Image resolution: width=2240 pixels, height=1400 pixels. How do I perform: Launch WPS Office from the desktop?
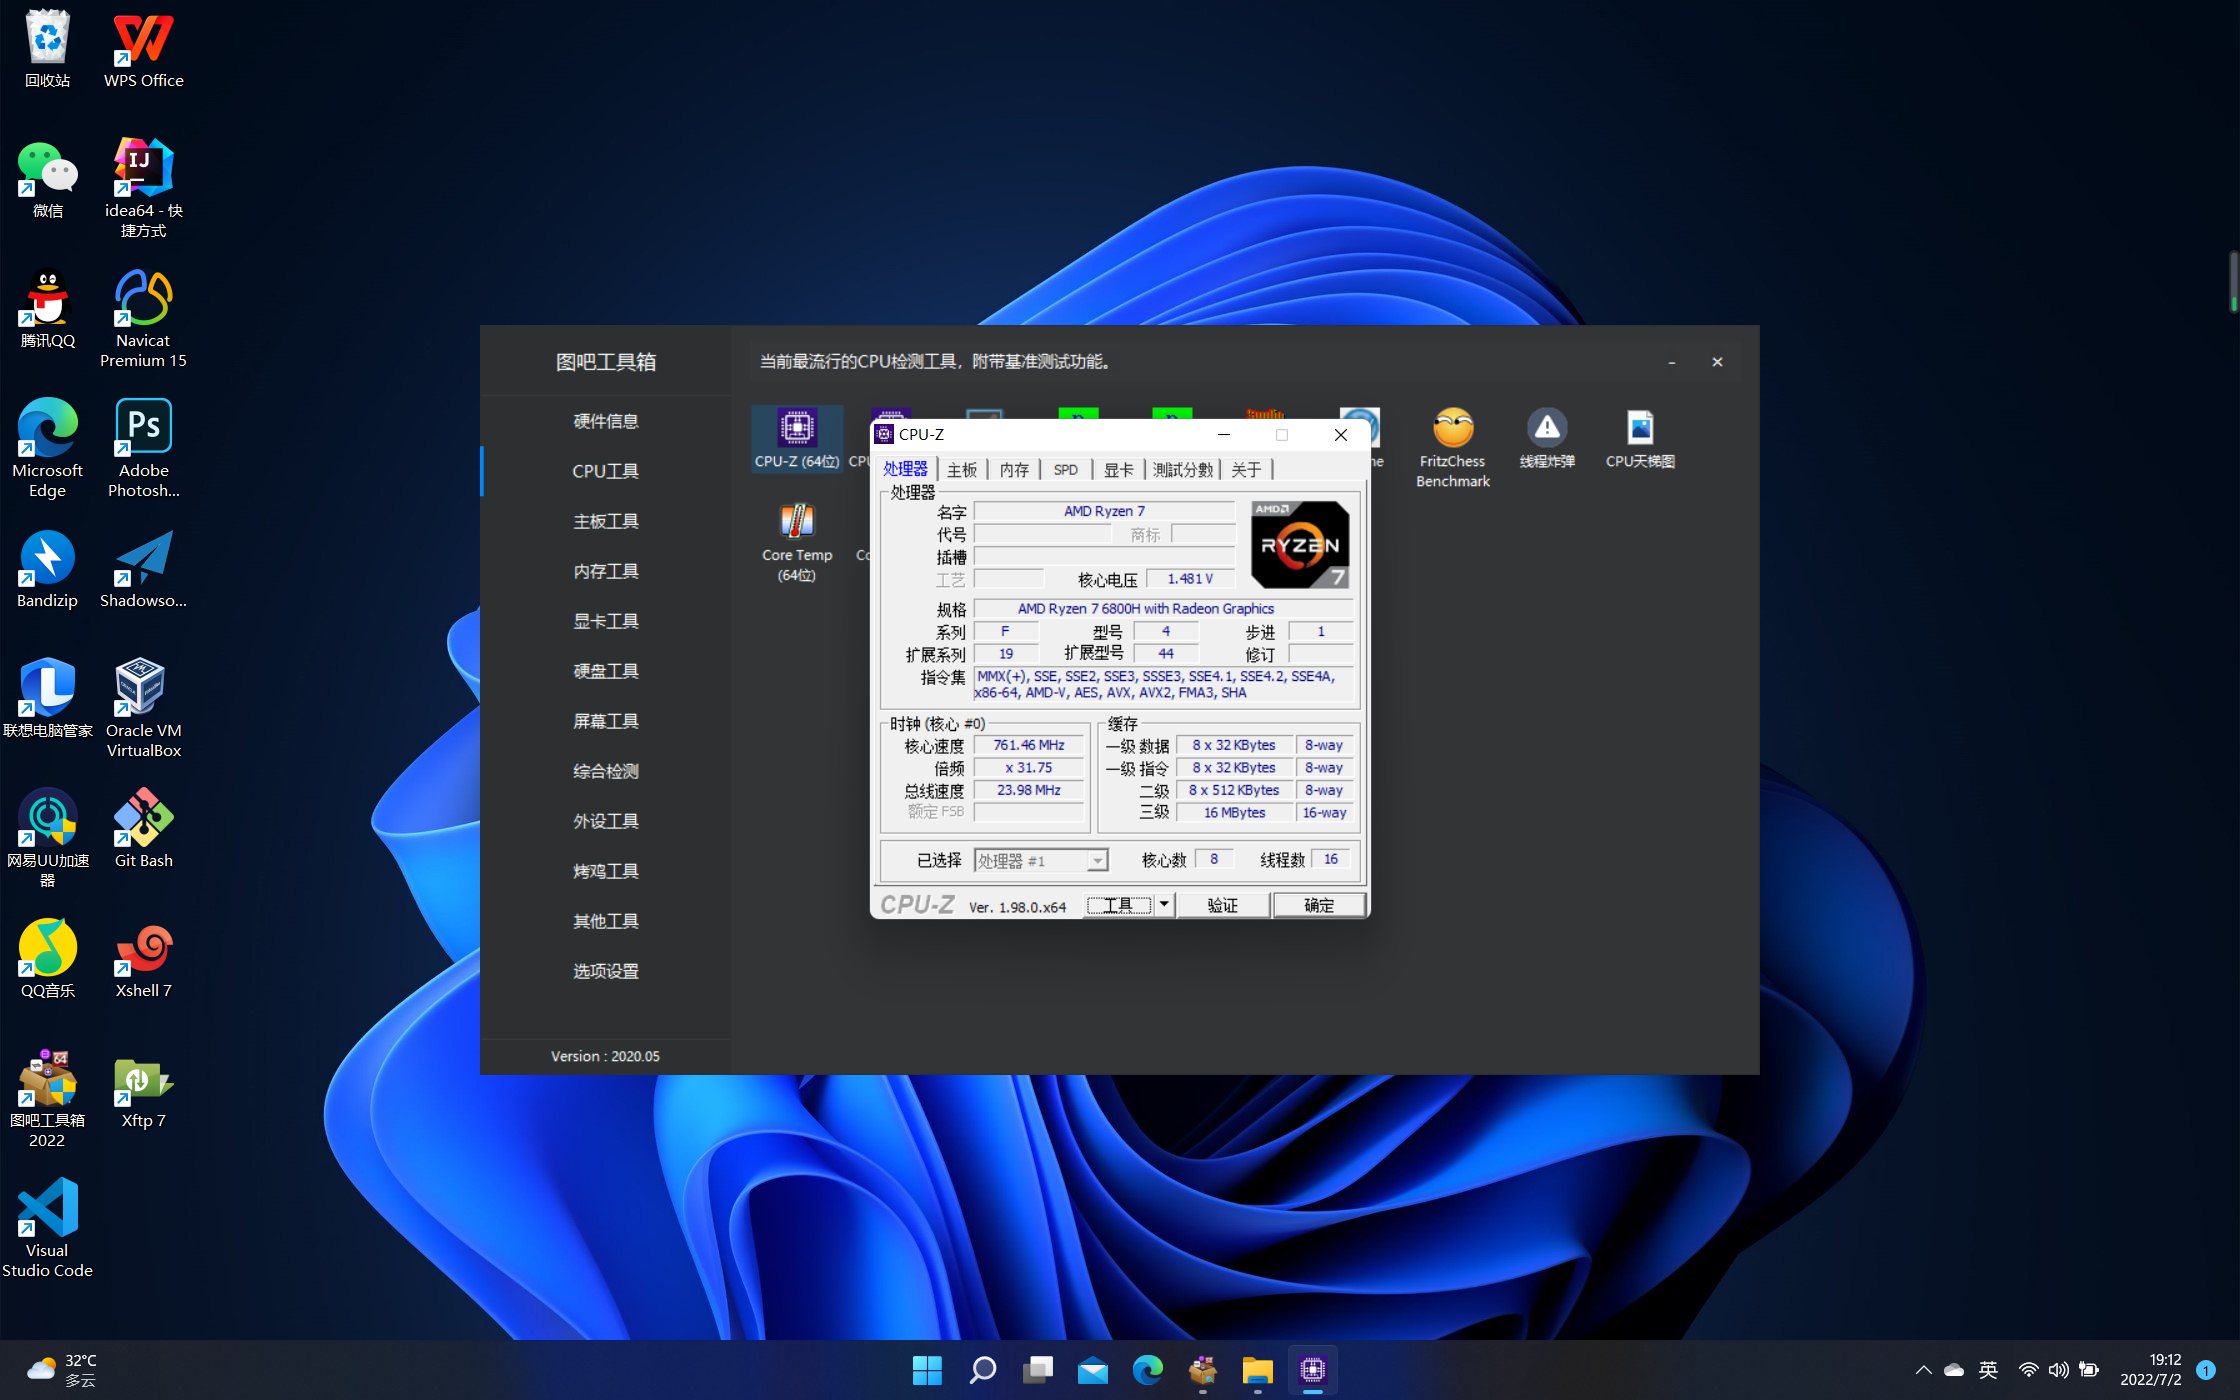pyautogui.click(x=143, y=50)
